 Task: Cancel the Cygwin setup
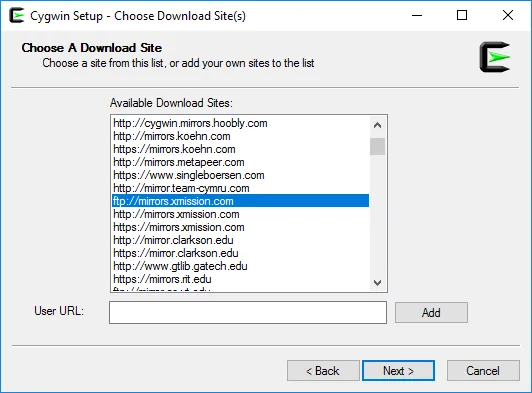pos(483,371)
